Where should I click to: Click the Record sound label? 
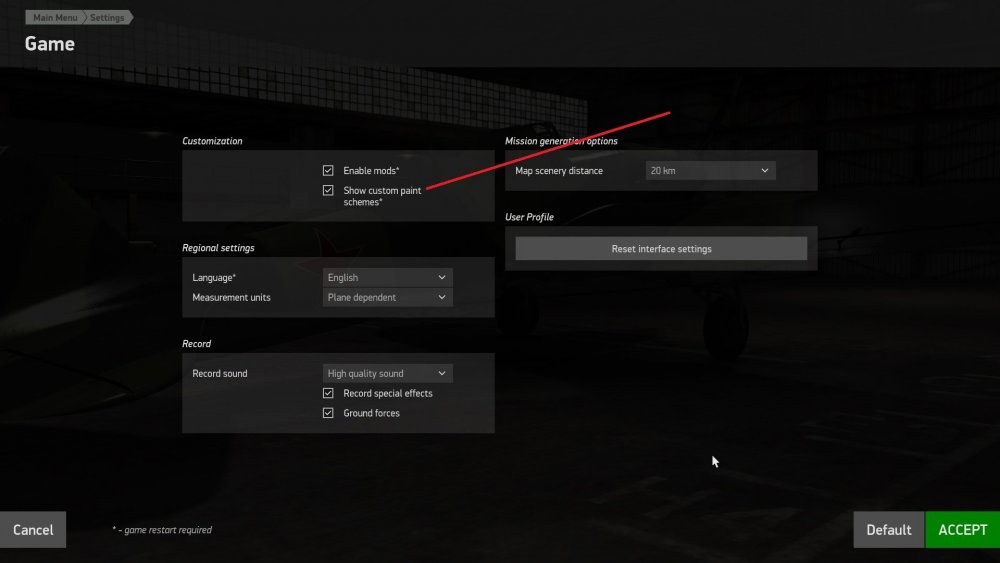click(x=219, y=373)
